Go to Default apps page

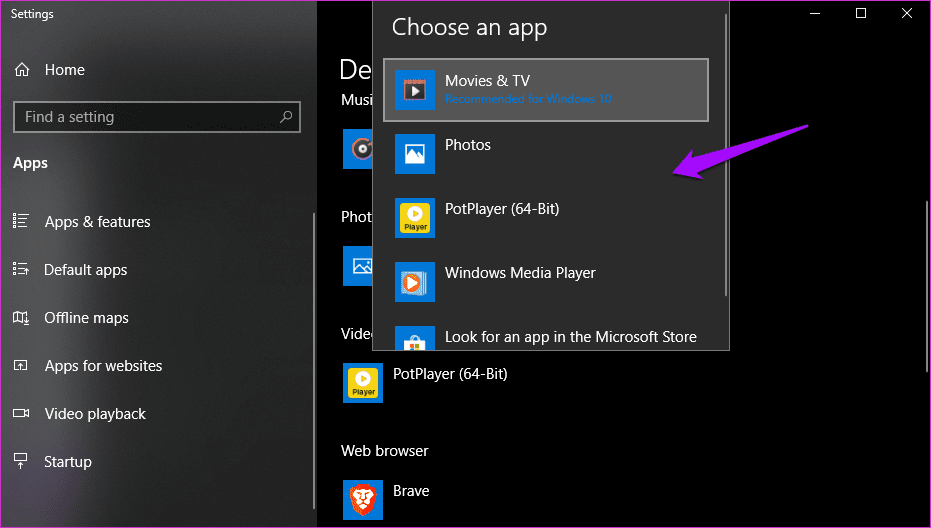[86, 270]
